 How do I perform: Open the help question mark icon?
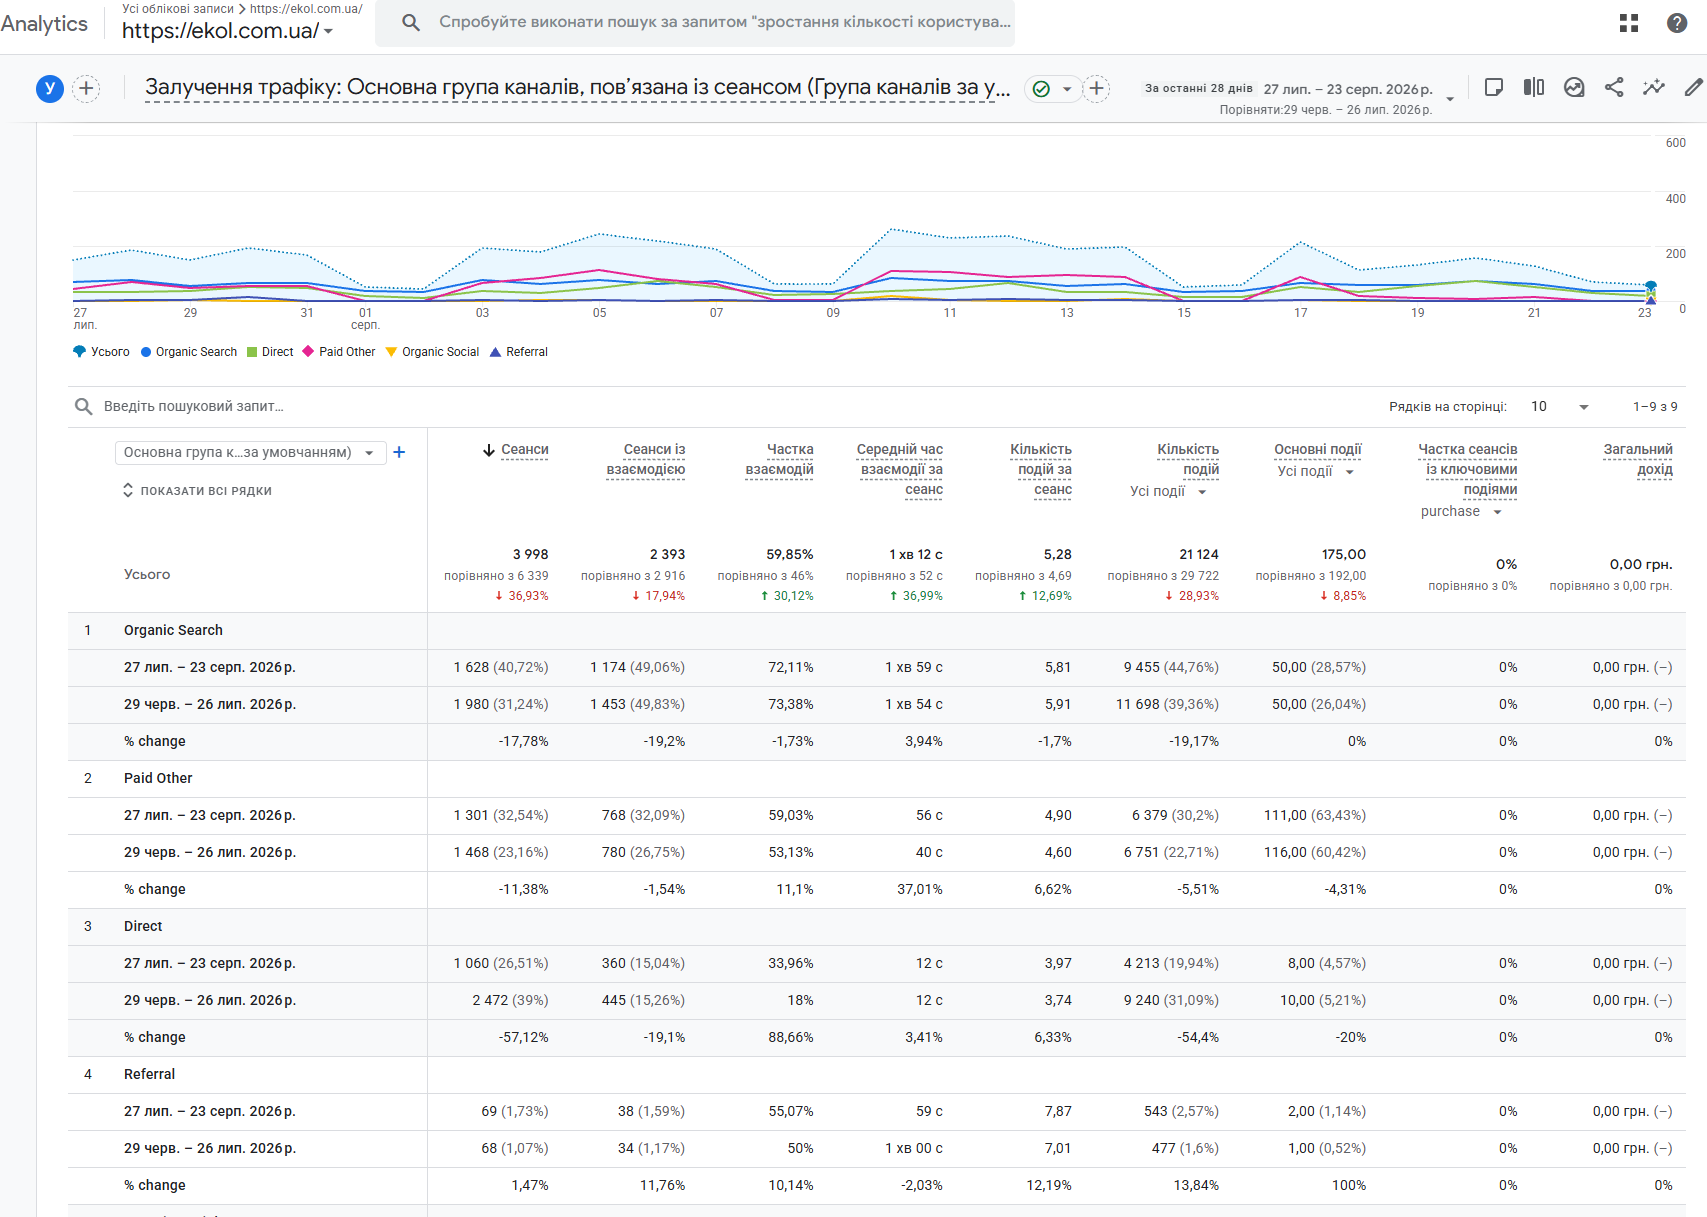tap(1677, 23)
